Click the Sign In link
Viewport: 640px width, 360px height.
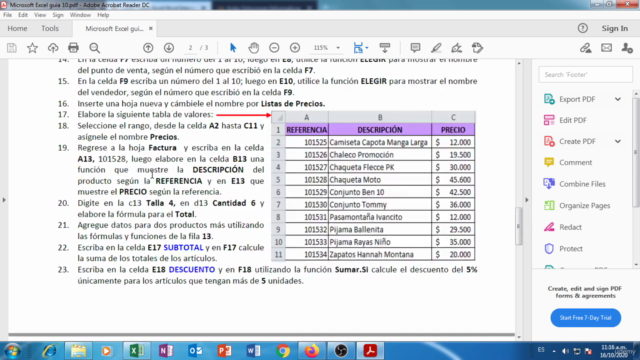[x=615, y=28]
